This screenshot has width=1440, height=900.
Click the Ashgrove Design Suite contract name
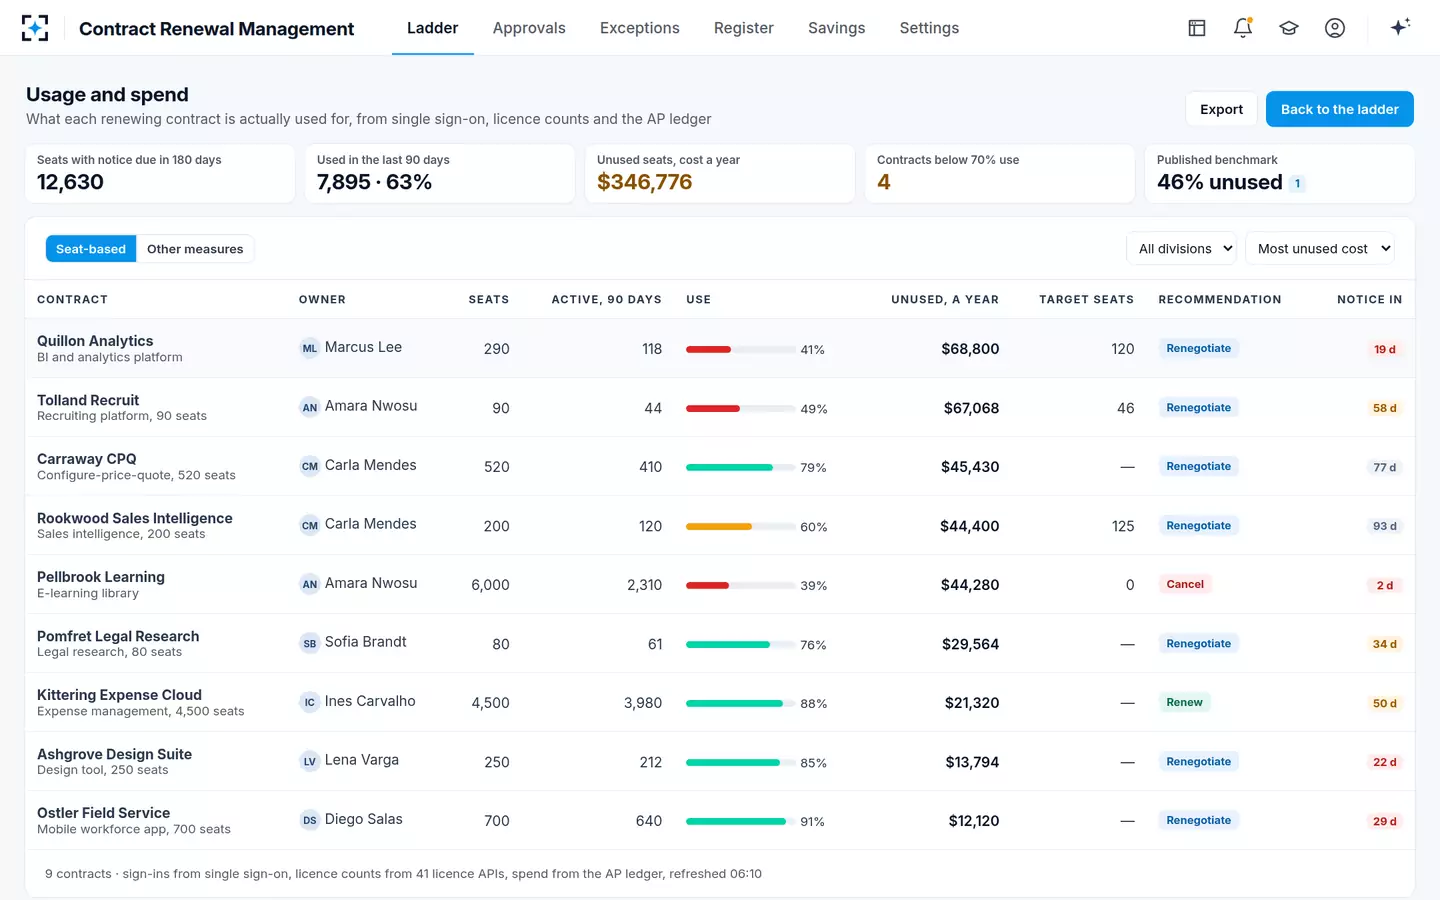coord(115,754)
